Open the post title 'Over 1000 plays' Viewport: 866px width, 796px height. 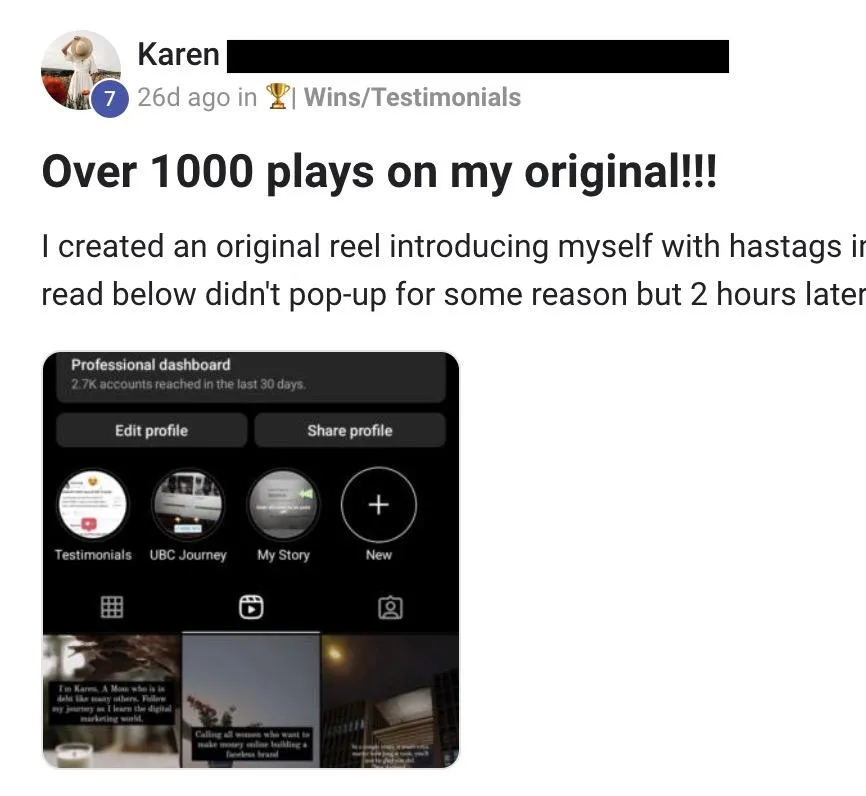click(379, 172)
